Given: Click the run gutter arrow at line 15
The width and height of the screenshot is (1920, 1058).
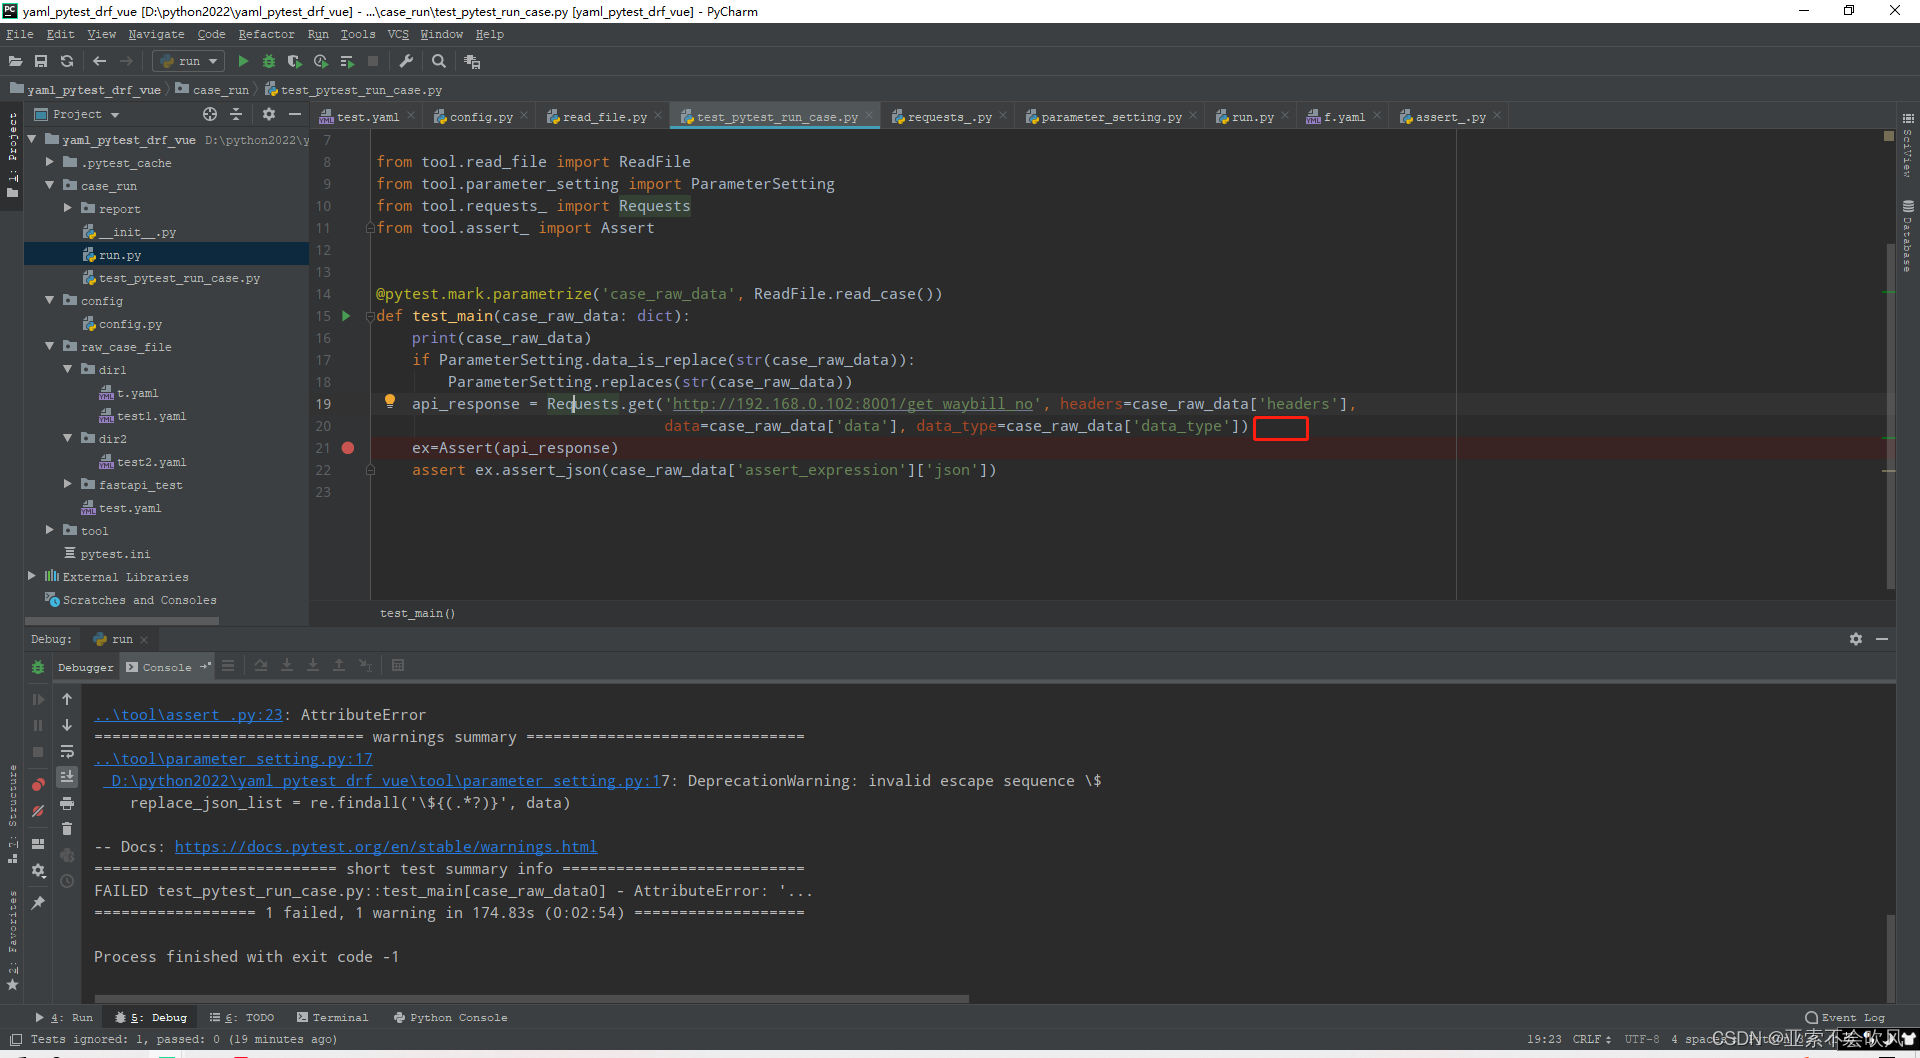Looking at the screenshot, I should click(x=346, y=316).
